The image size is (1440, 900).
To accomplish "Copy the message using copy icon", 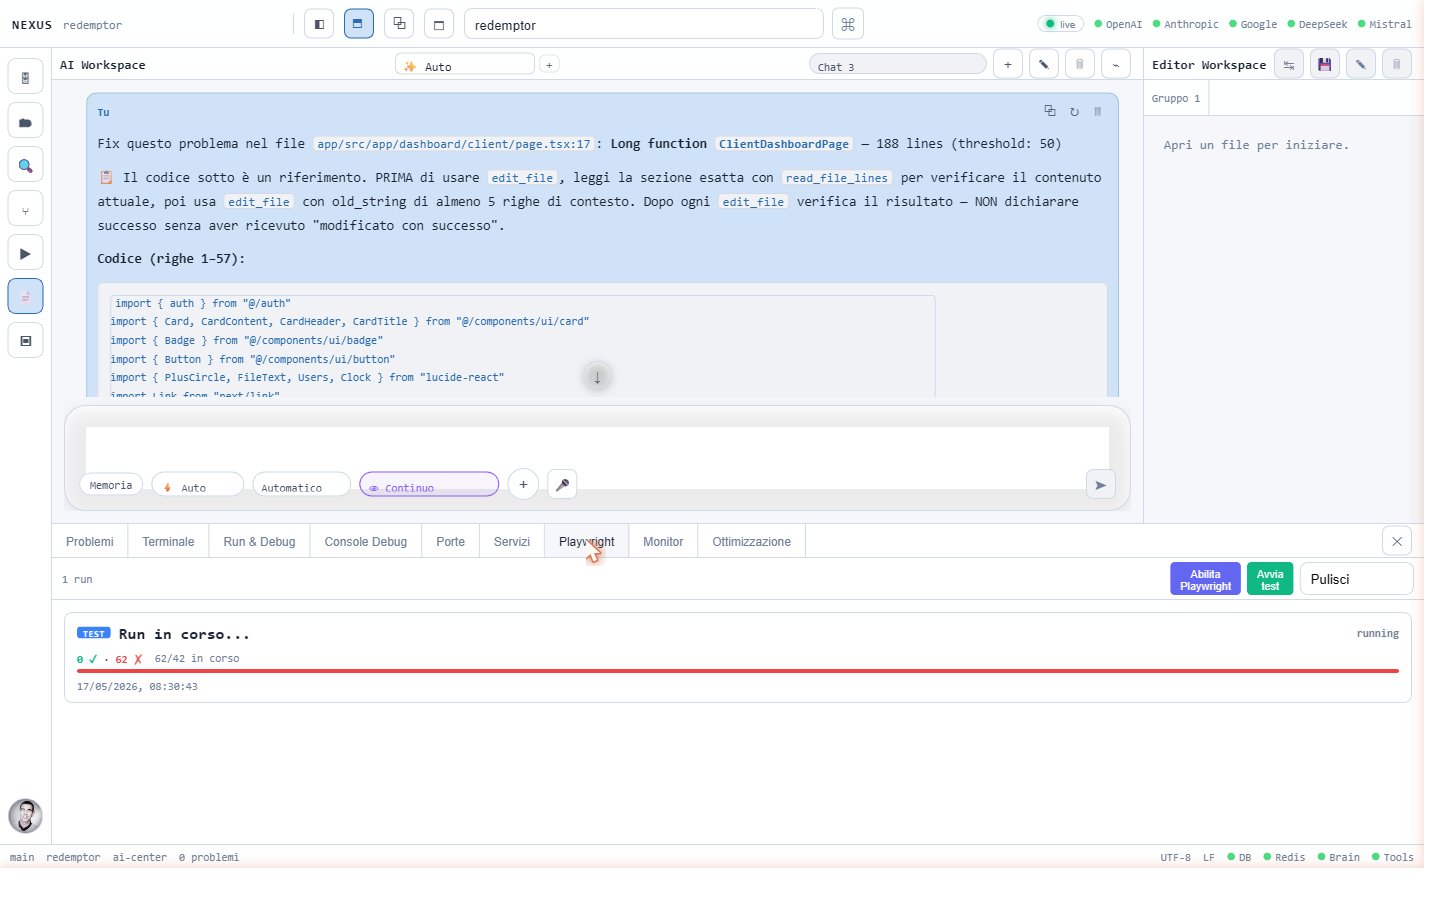I will (1050, 111).
